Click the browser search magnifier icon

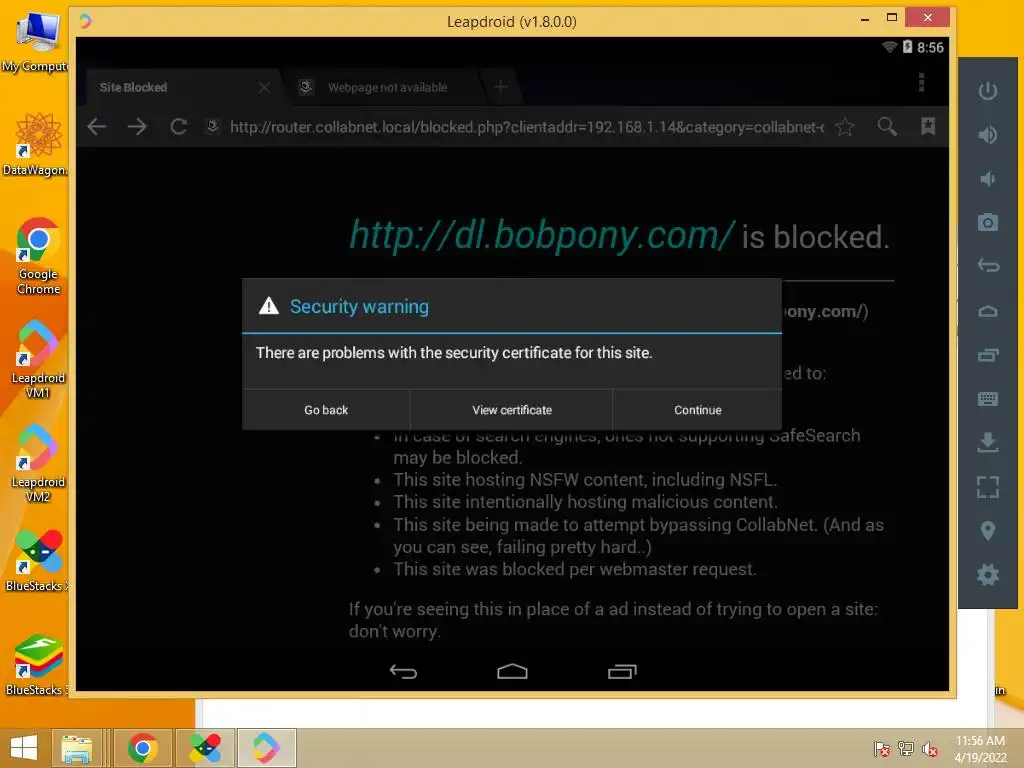886,126
